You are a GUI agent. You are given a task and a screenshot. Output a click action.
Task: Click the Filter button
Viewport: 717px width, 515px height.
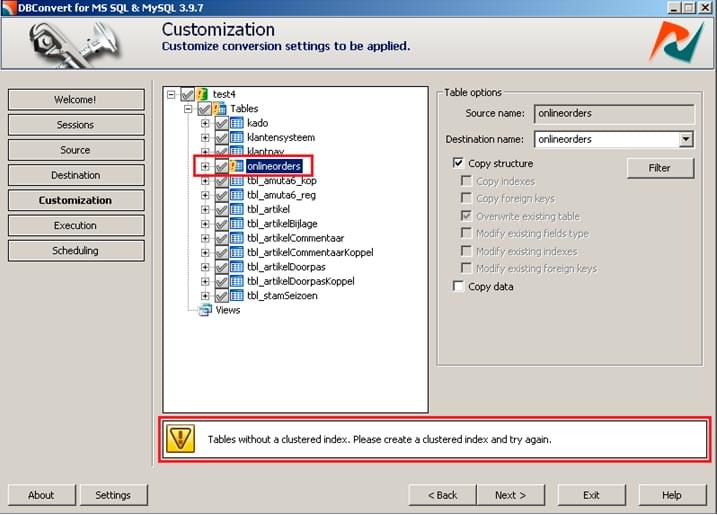[x=660, y=168]
